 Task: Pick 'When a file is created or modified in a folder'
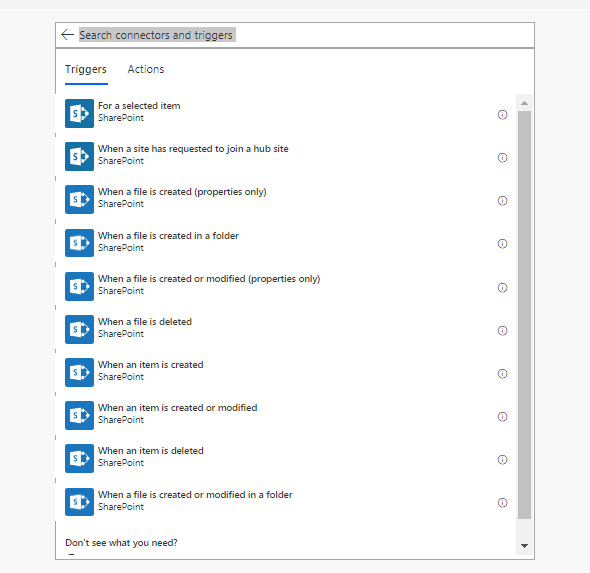click(x=286, y=502)
